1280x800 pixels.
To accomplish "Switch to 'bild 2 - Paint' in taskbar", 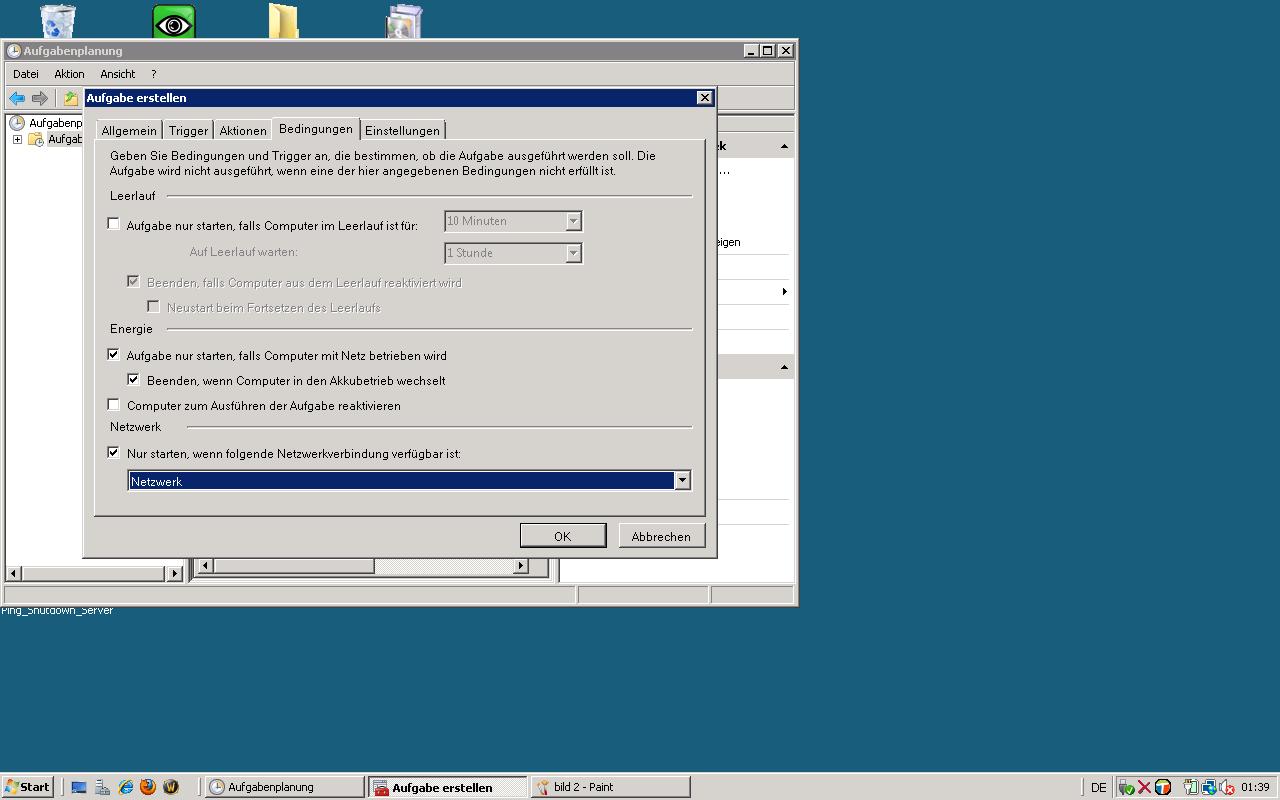I will [x=610, y=787].
